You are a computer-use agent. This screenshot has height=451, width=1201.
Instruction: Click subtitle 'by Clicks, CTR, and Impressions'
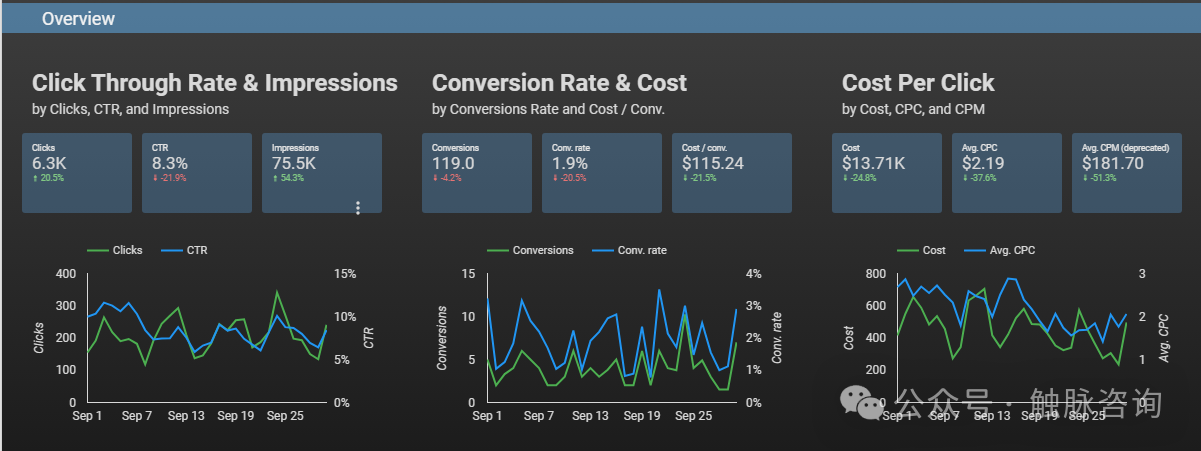pyautogui.click(x=131, y=109)
